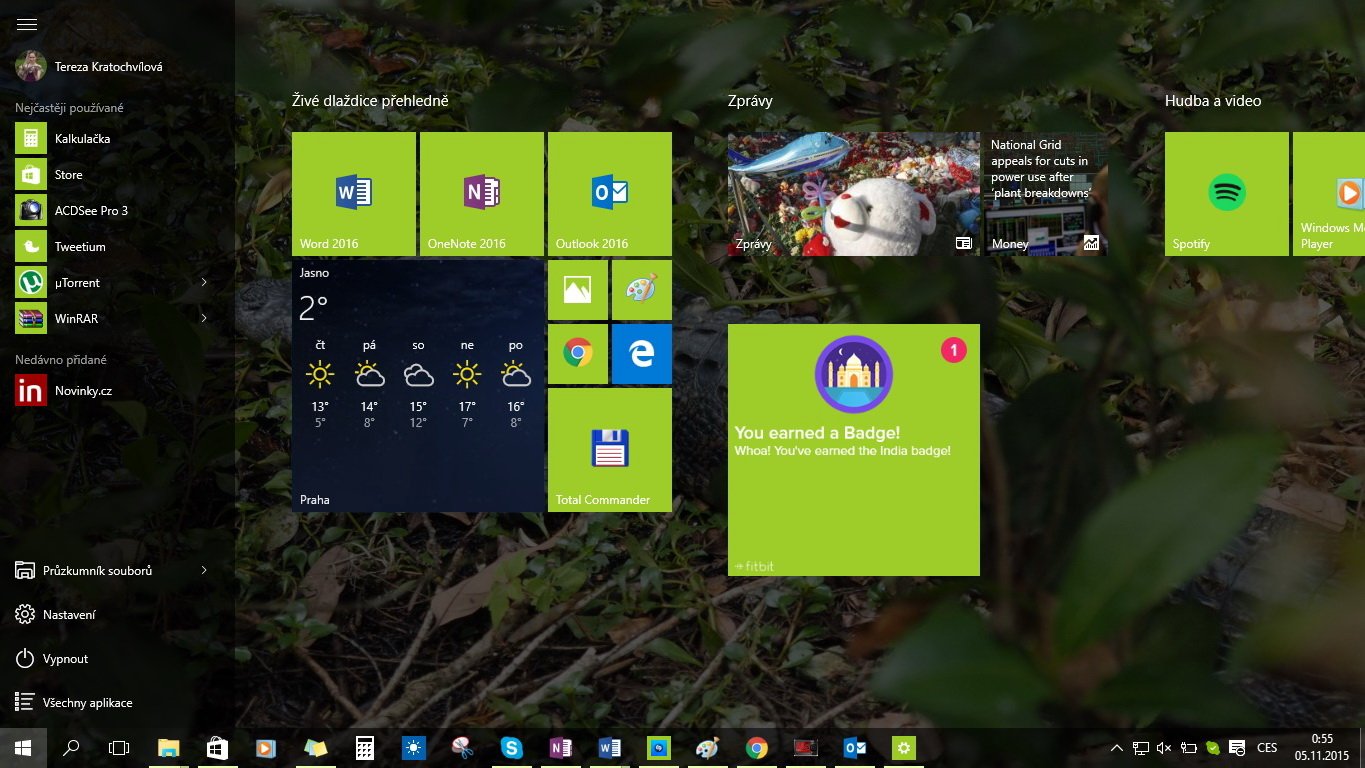
Task: Click the Živé dlaždice přehledně group title
Action: click(370, 101)
